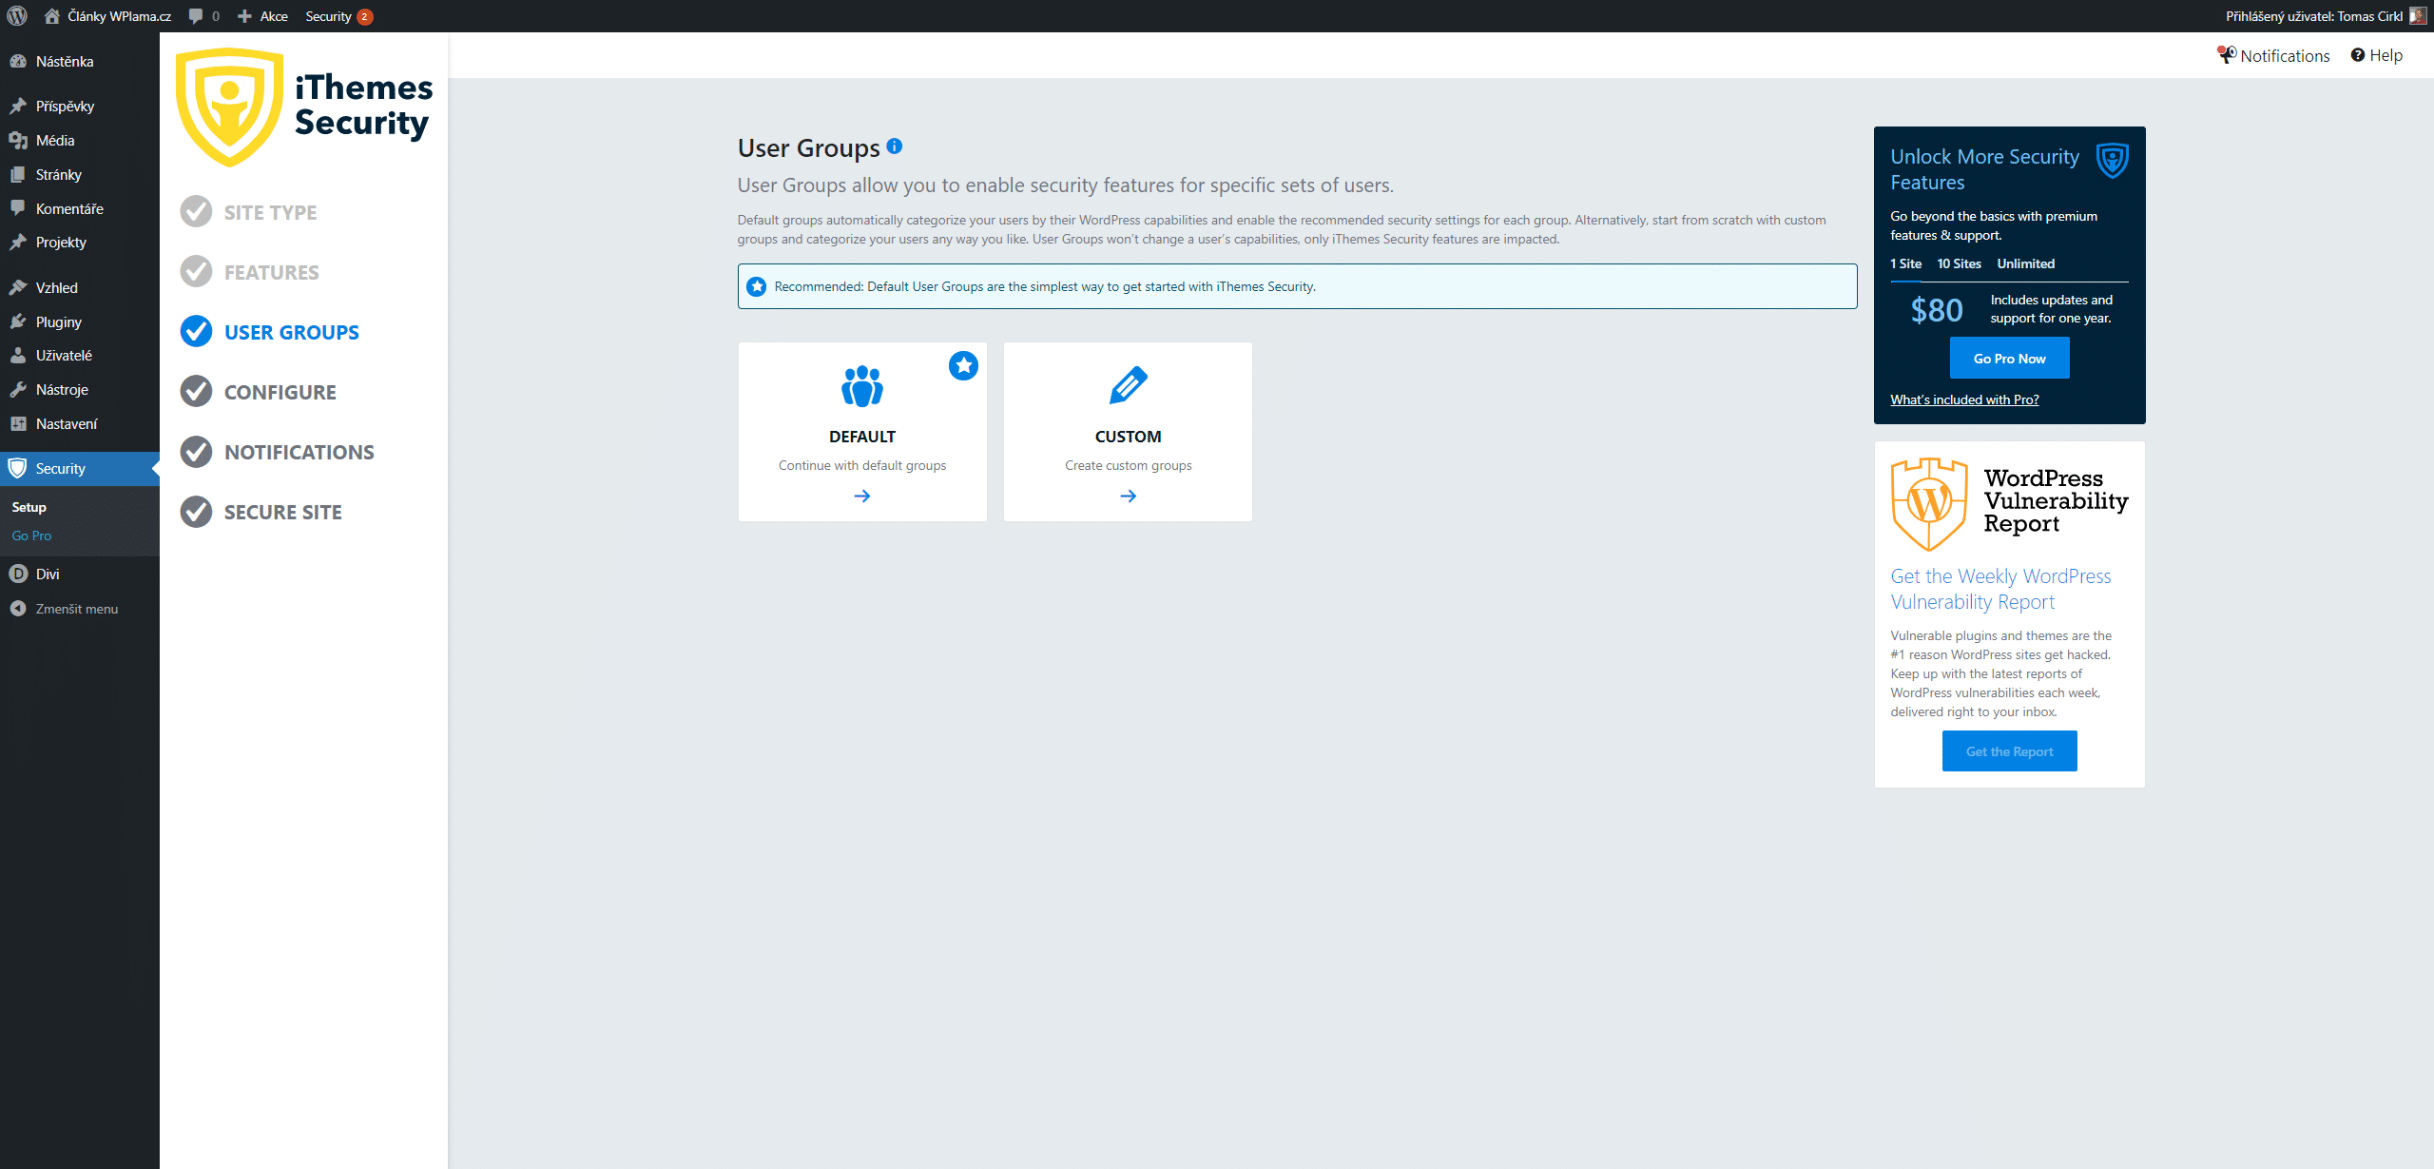Image resolution: width=2434 pixels, height=1169 pixels.
Task: Open the Help menu
Action: point(2376,55)
